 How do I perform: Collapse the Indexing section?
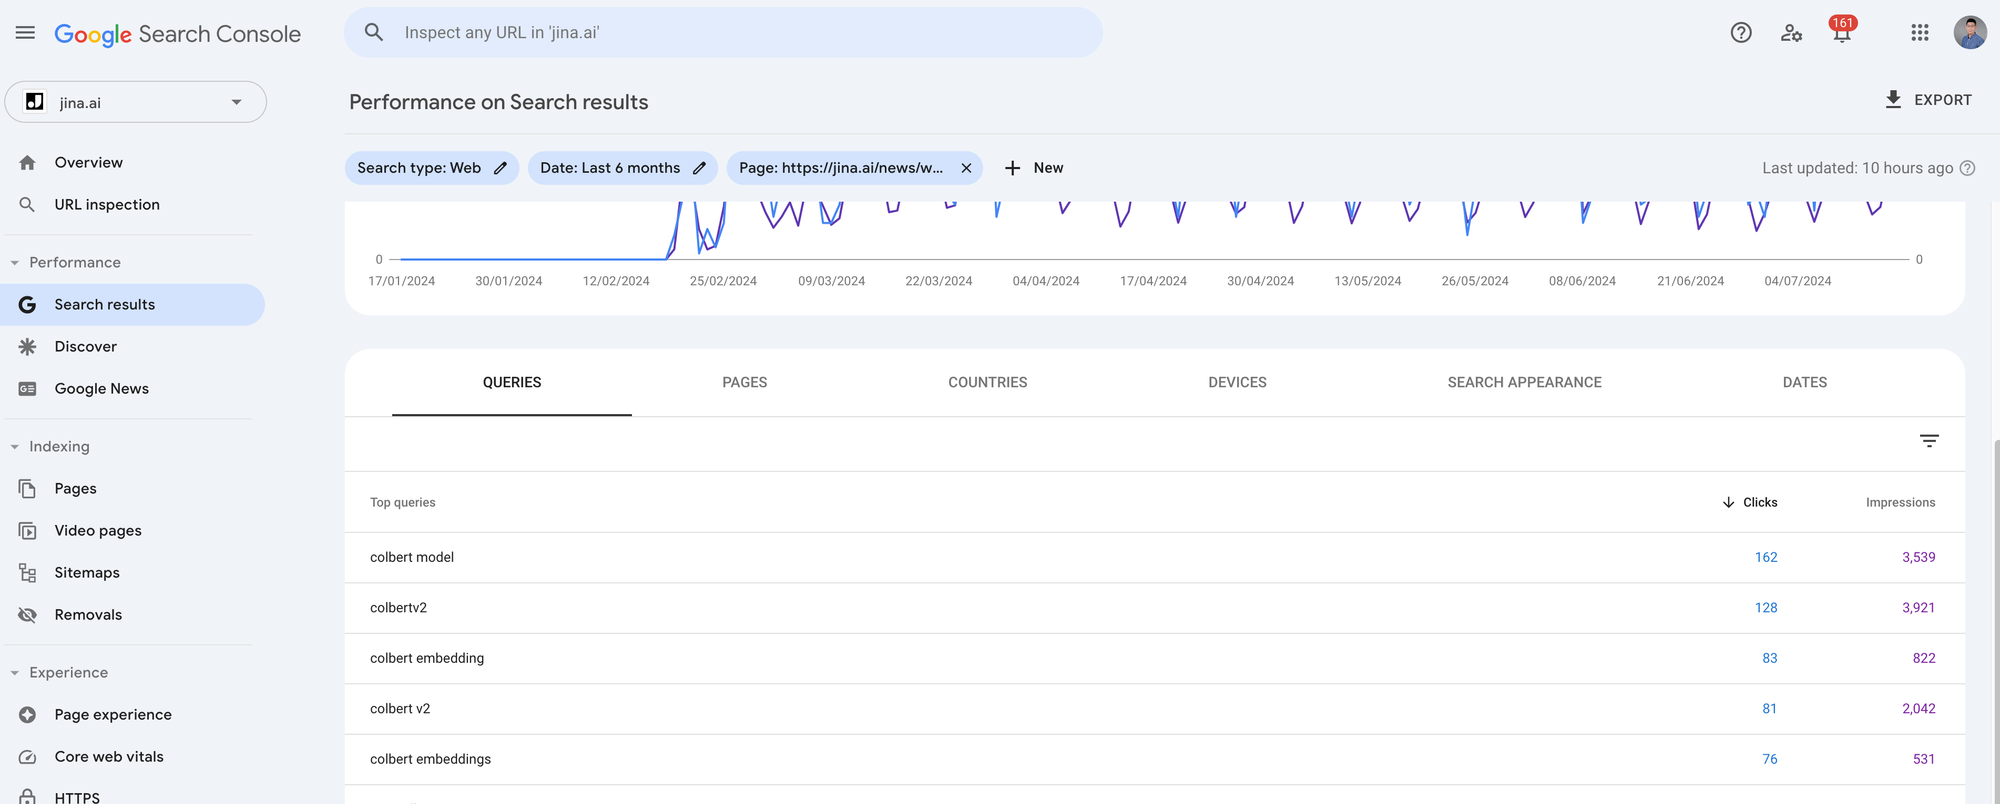pos(51,446)
